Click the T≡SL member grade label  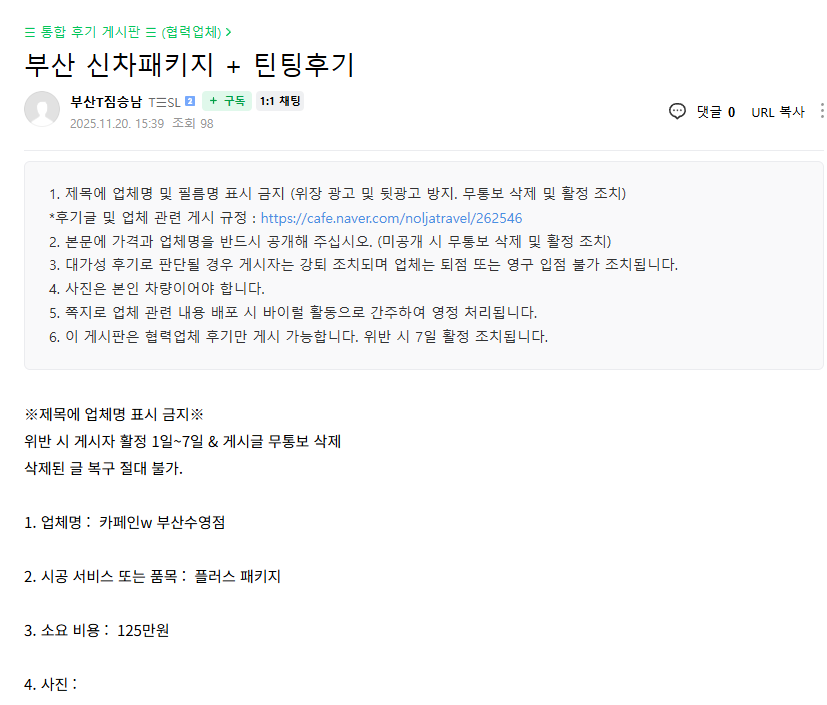click(x=164, y=102)
